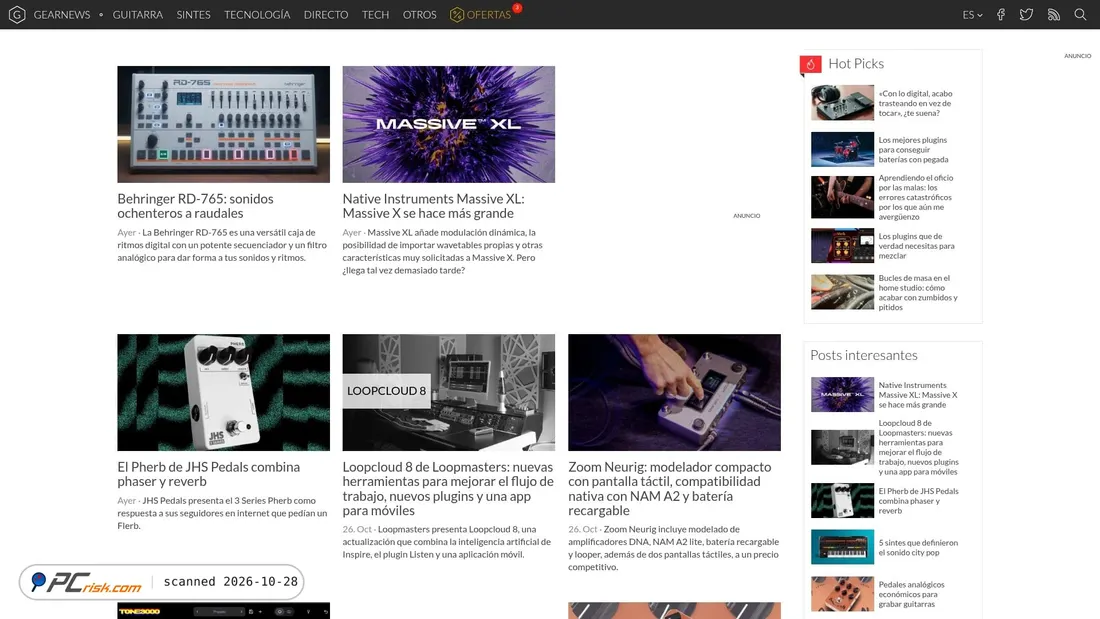
Task: Open 'Loopcloud 8 de Loopmasters' in Posts interesantes
Action: click(918, 447)
